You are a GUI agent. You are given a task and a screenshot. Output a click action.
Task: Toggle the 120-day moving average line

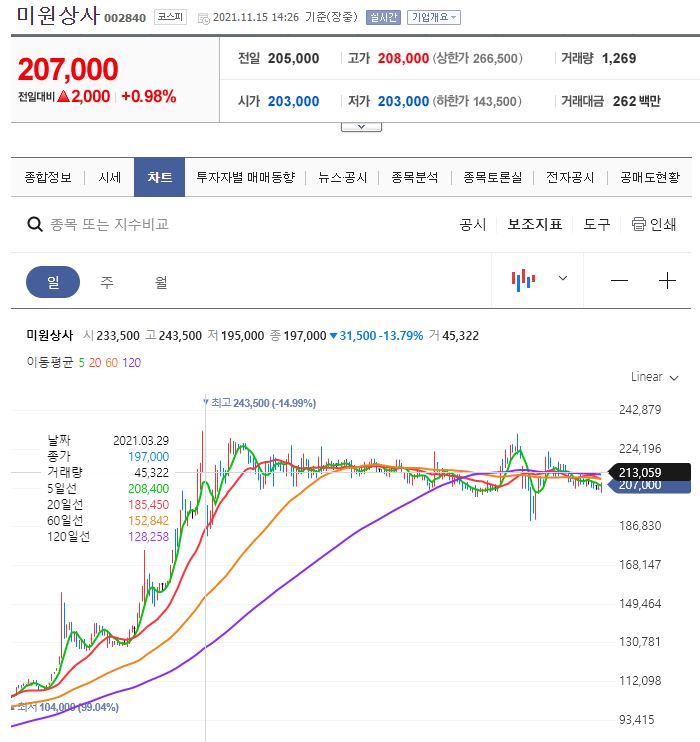(131, 362)
